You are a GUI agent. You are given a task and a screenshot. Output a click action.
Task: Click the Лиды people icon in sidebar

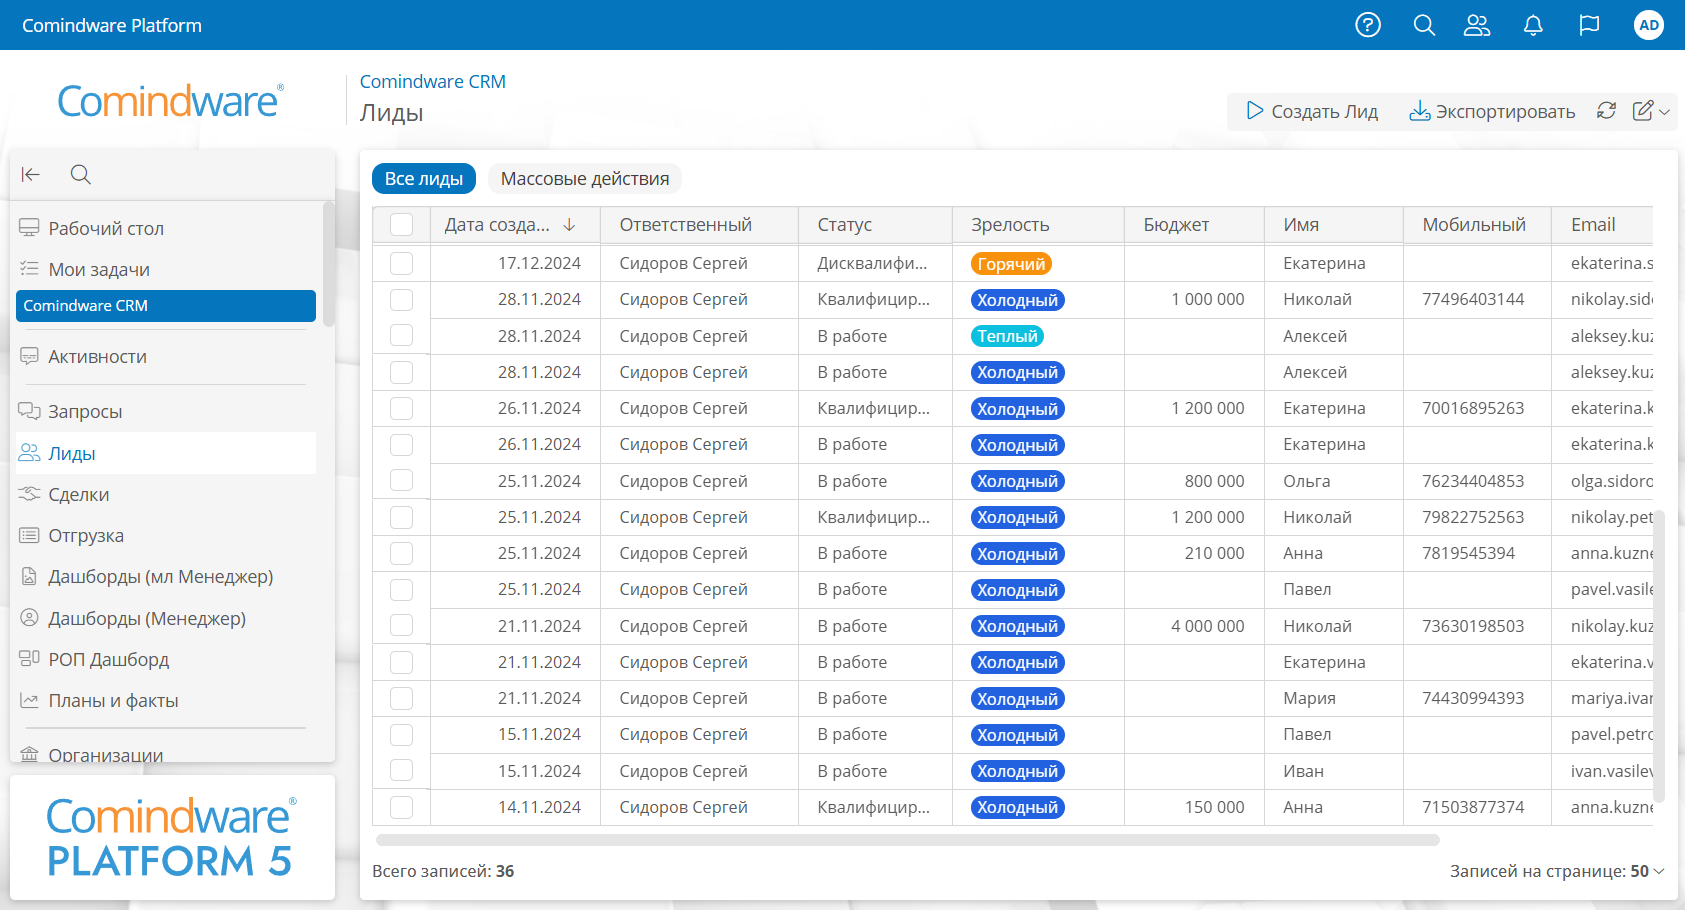(x=29, y=453)
